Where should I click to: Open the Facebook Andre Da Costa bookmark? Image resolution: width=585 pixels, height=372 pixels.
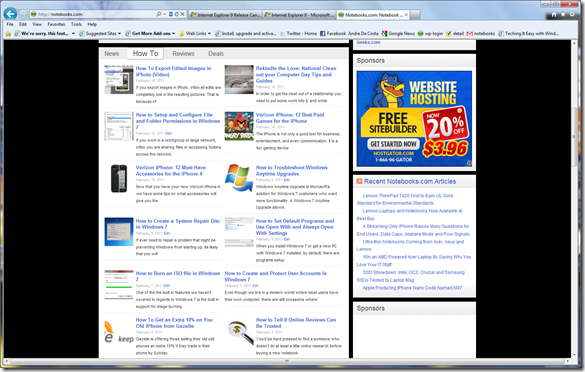tap(349, 34)
